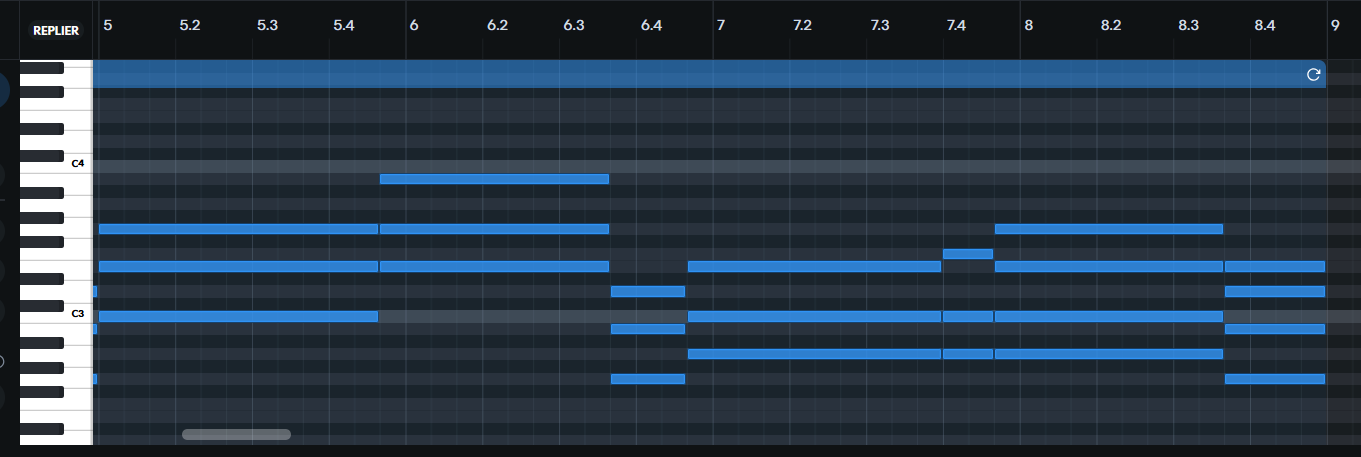
Task: Select the A2 note starting at bar 7
Action: (x=814, y=353)
